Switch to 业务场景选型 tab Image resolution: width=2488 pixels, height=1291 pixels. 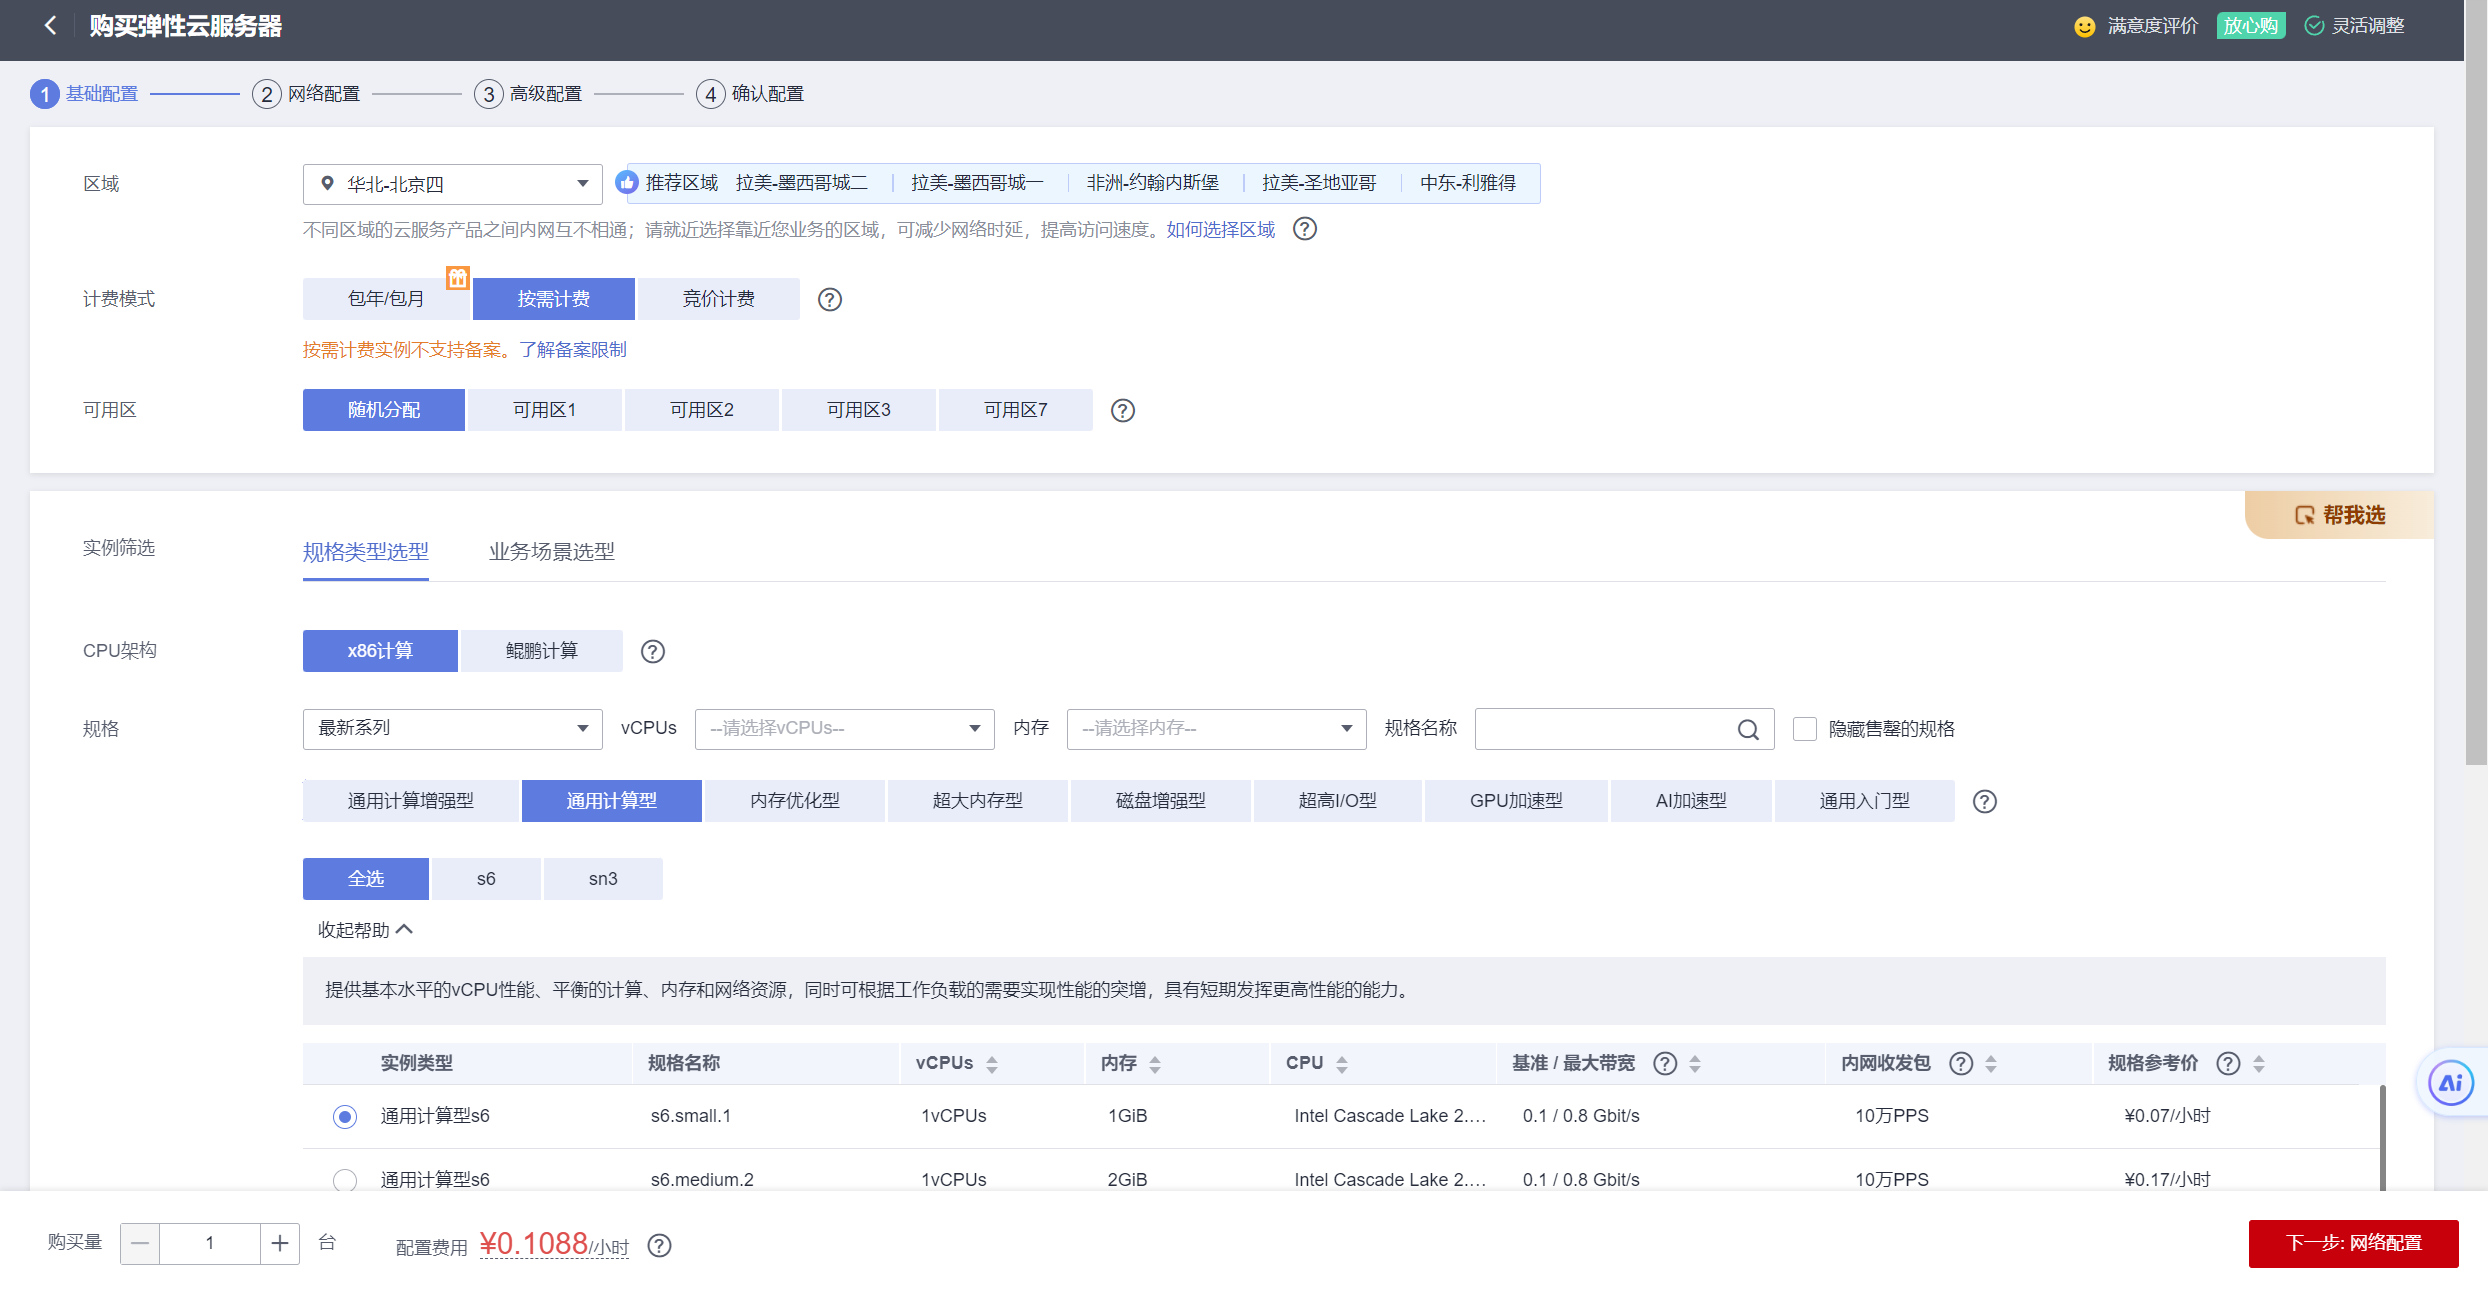[551, 552]
